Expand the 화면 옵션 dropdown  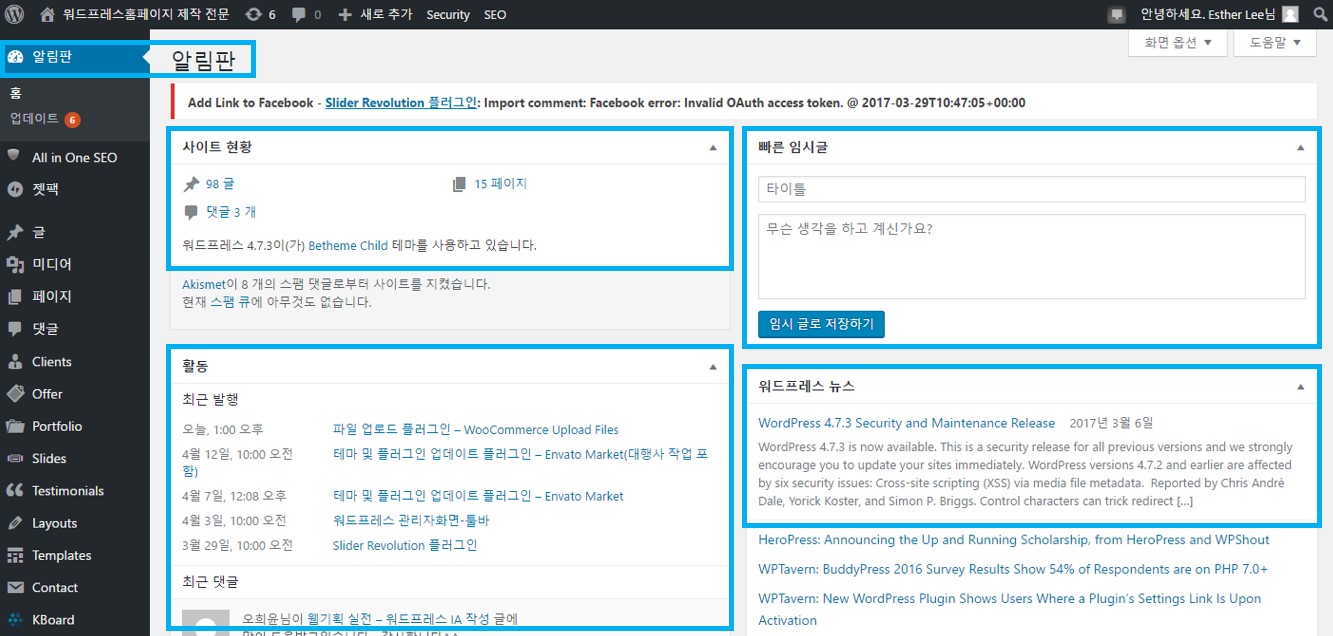(x=1177, y=43)
